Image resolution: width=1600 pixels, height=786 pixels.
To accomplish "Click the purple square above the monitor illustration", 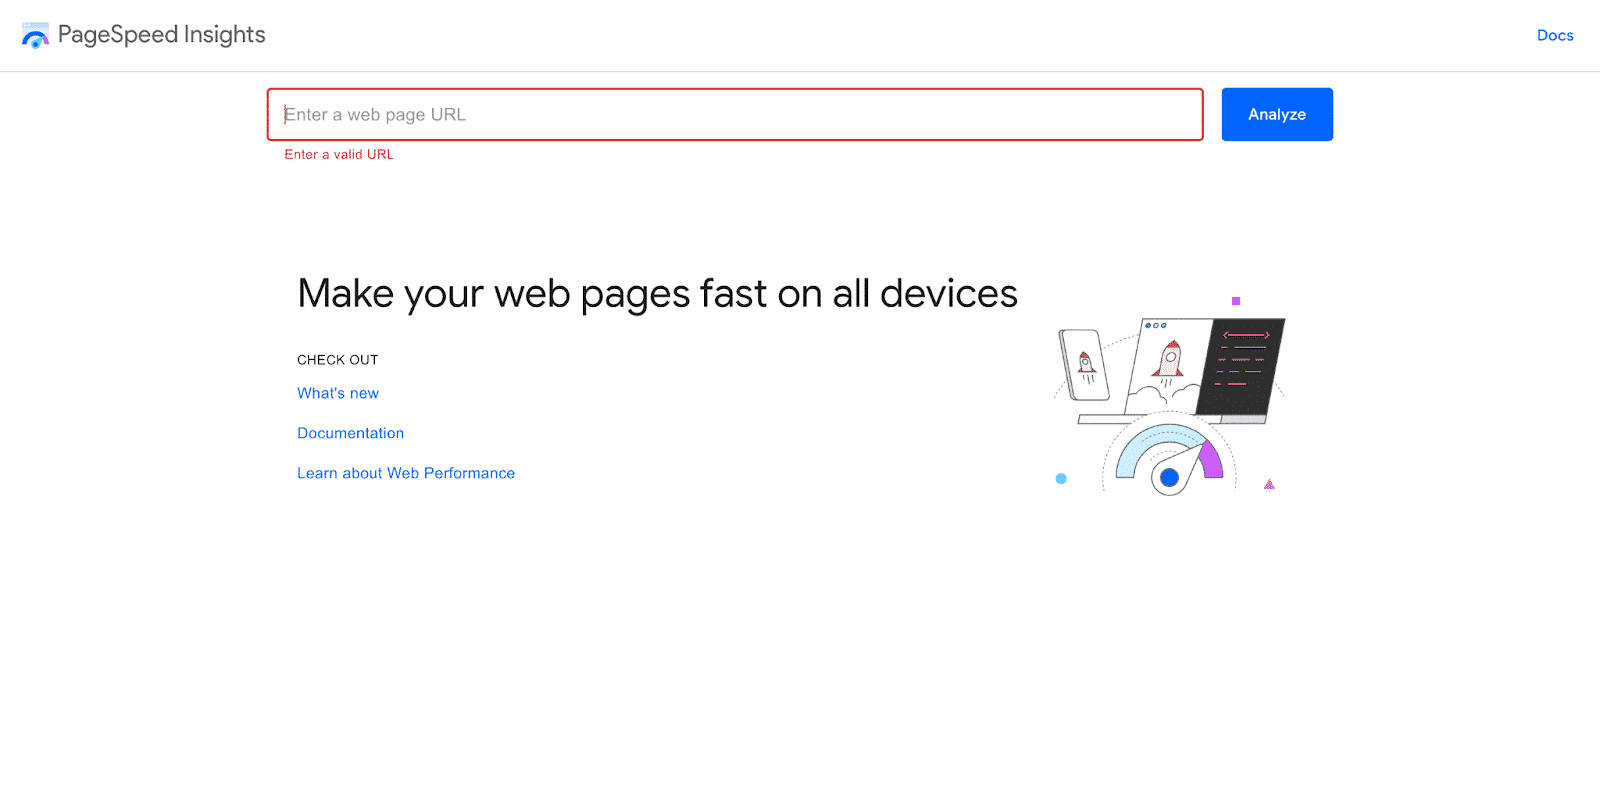I will point(1236,300).
